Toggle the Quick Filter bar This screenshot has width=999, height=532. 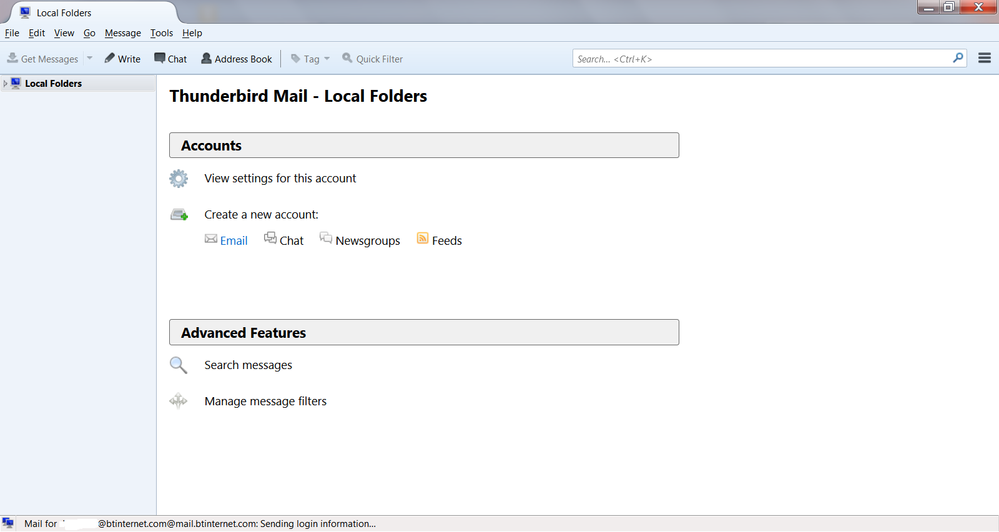pos(373,59)
